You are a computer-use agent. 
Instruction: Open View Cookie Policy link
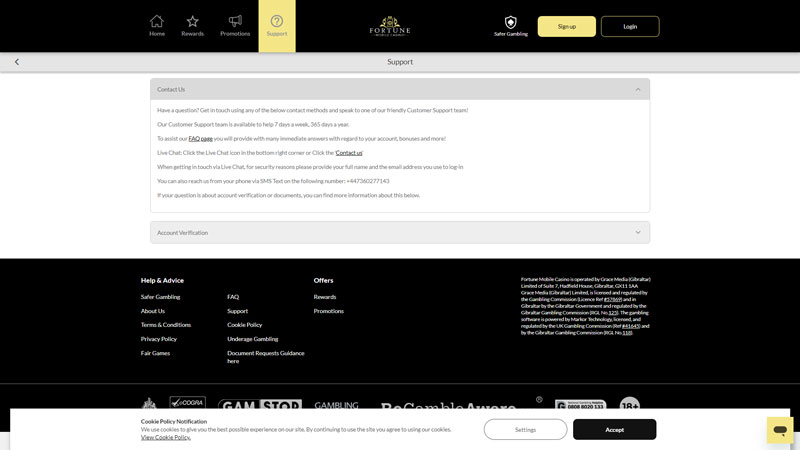tap(166, 438)
